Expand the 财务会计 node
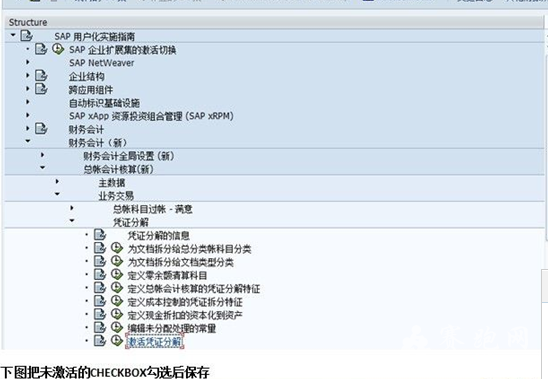548x379 pixels. [x=28, y=128]
